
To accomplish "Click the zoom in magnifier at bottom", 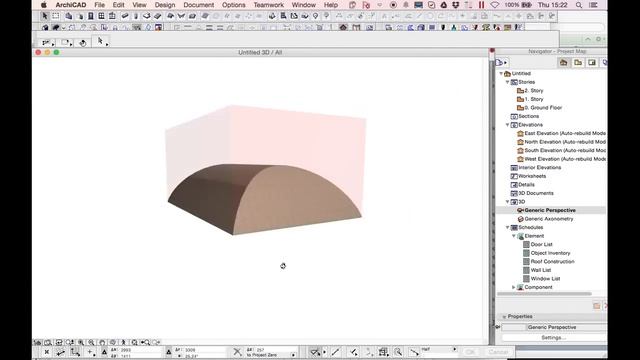I will (81, 342).
